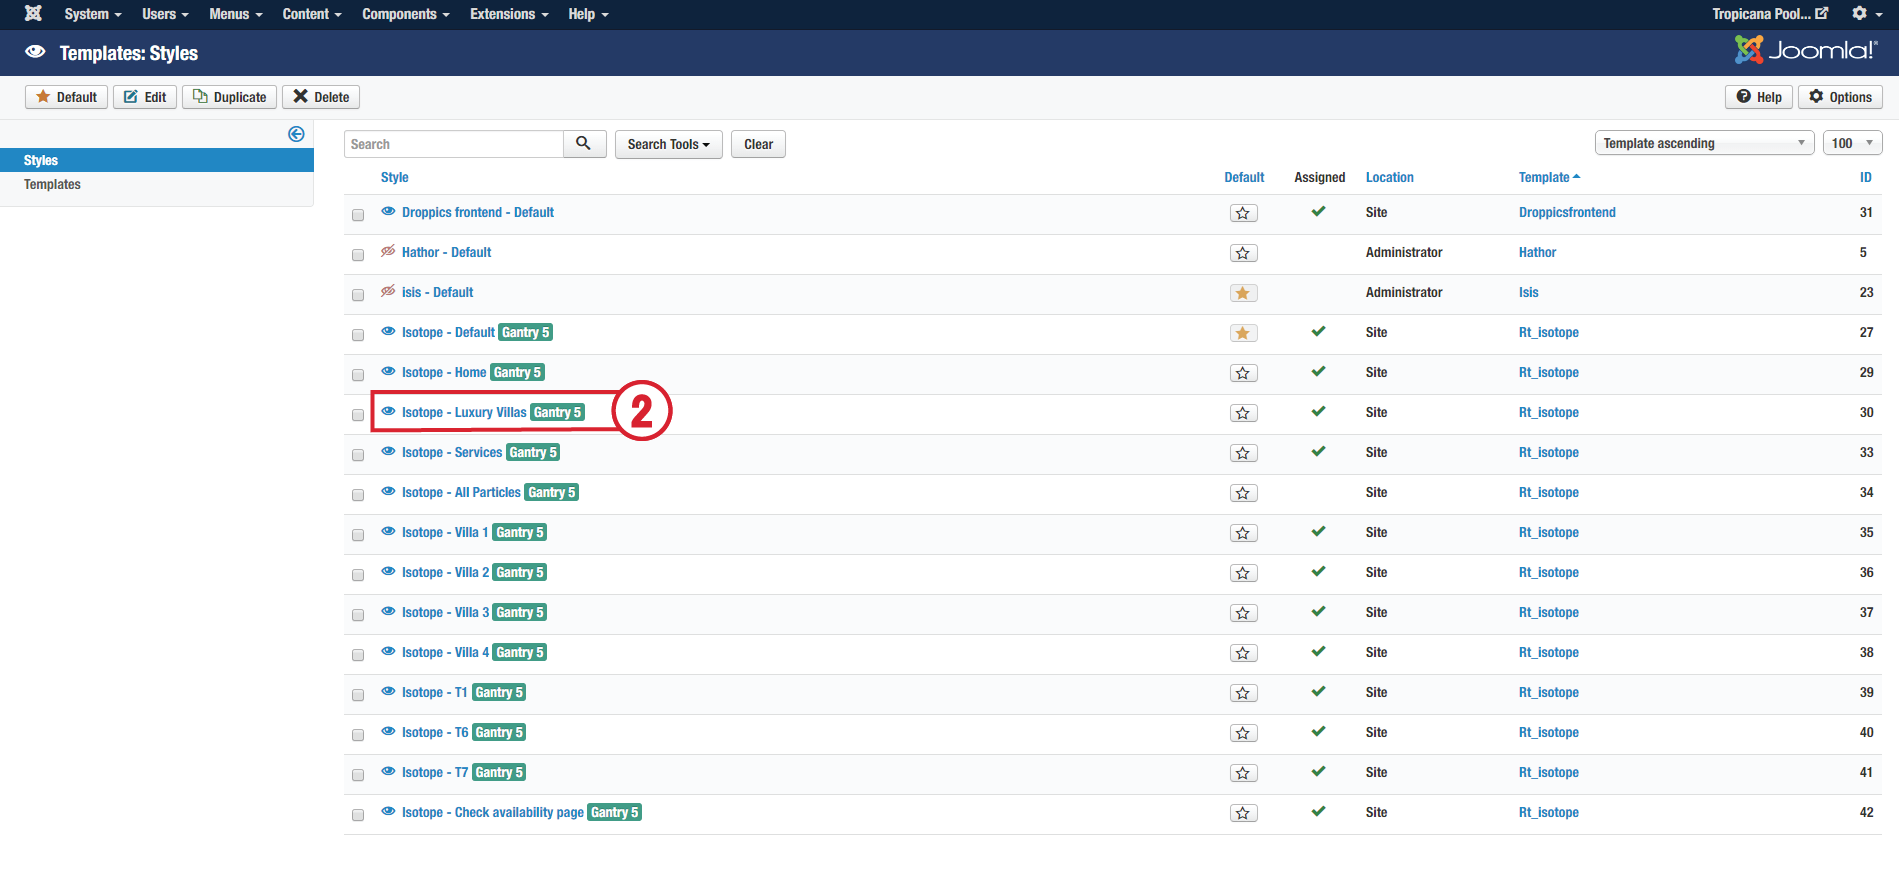Image resolution: width=1899 pixels, height=874 pixels.
Task: Select the Hathor - Default row checkbox
Action: [358, 255]
